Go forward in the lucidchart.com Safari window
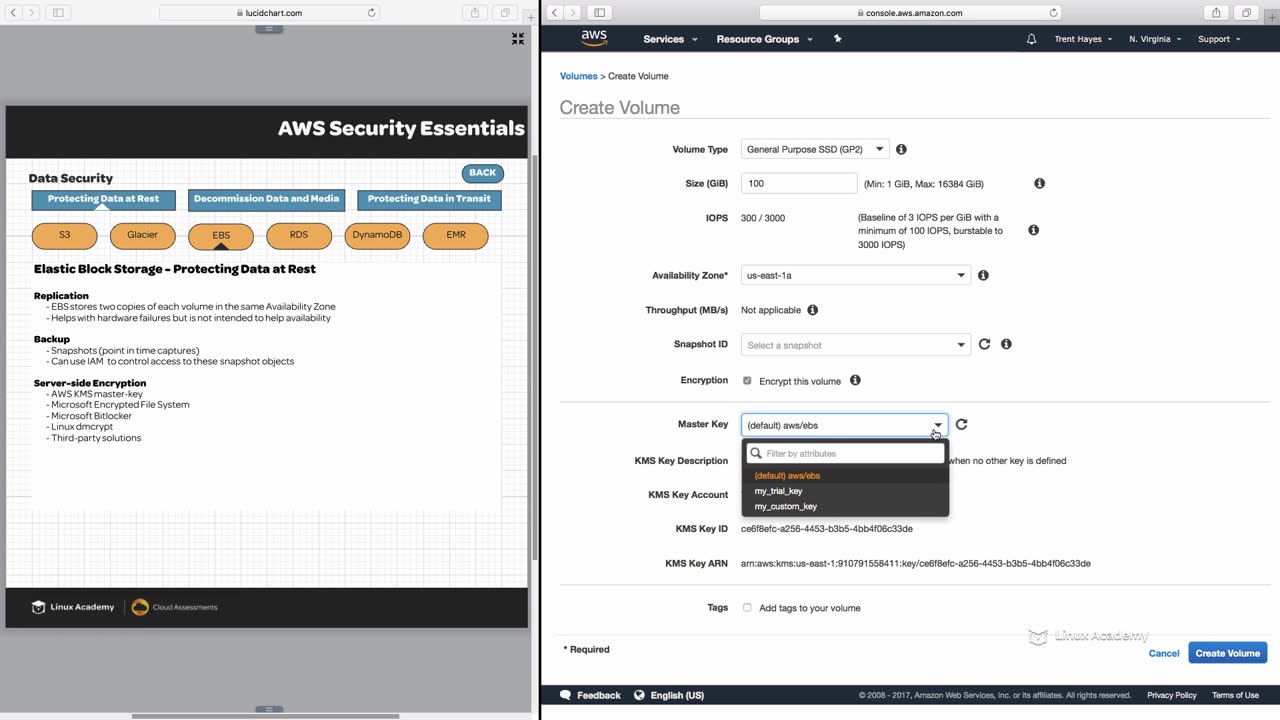 click(32, 13)
